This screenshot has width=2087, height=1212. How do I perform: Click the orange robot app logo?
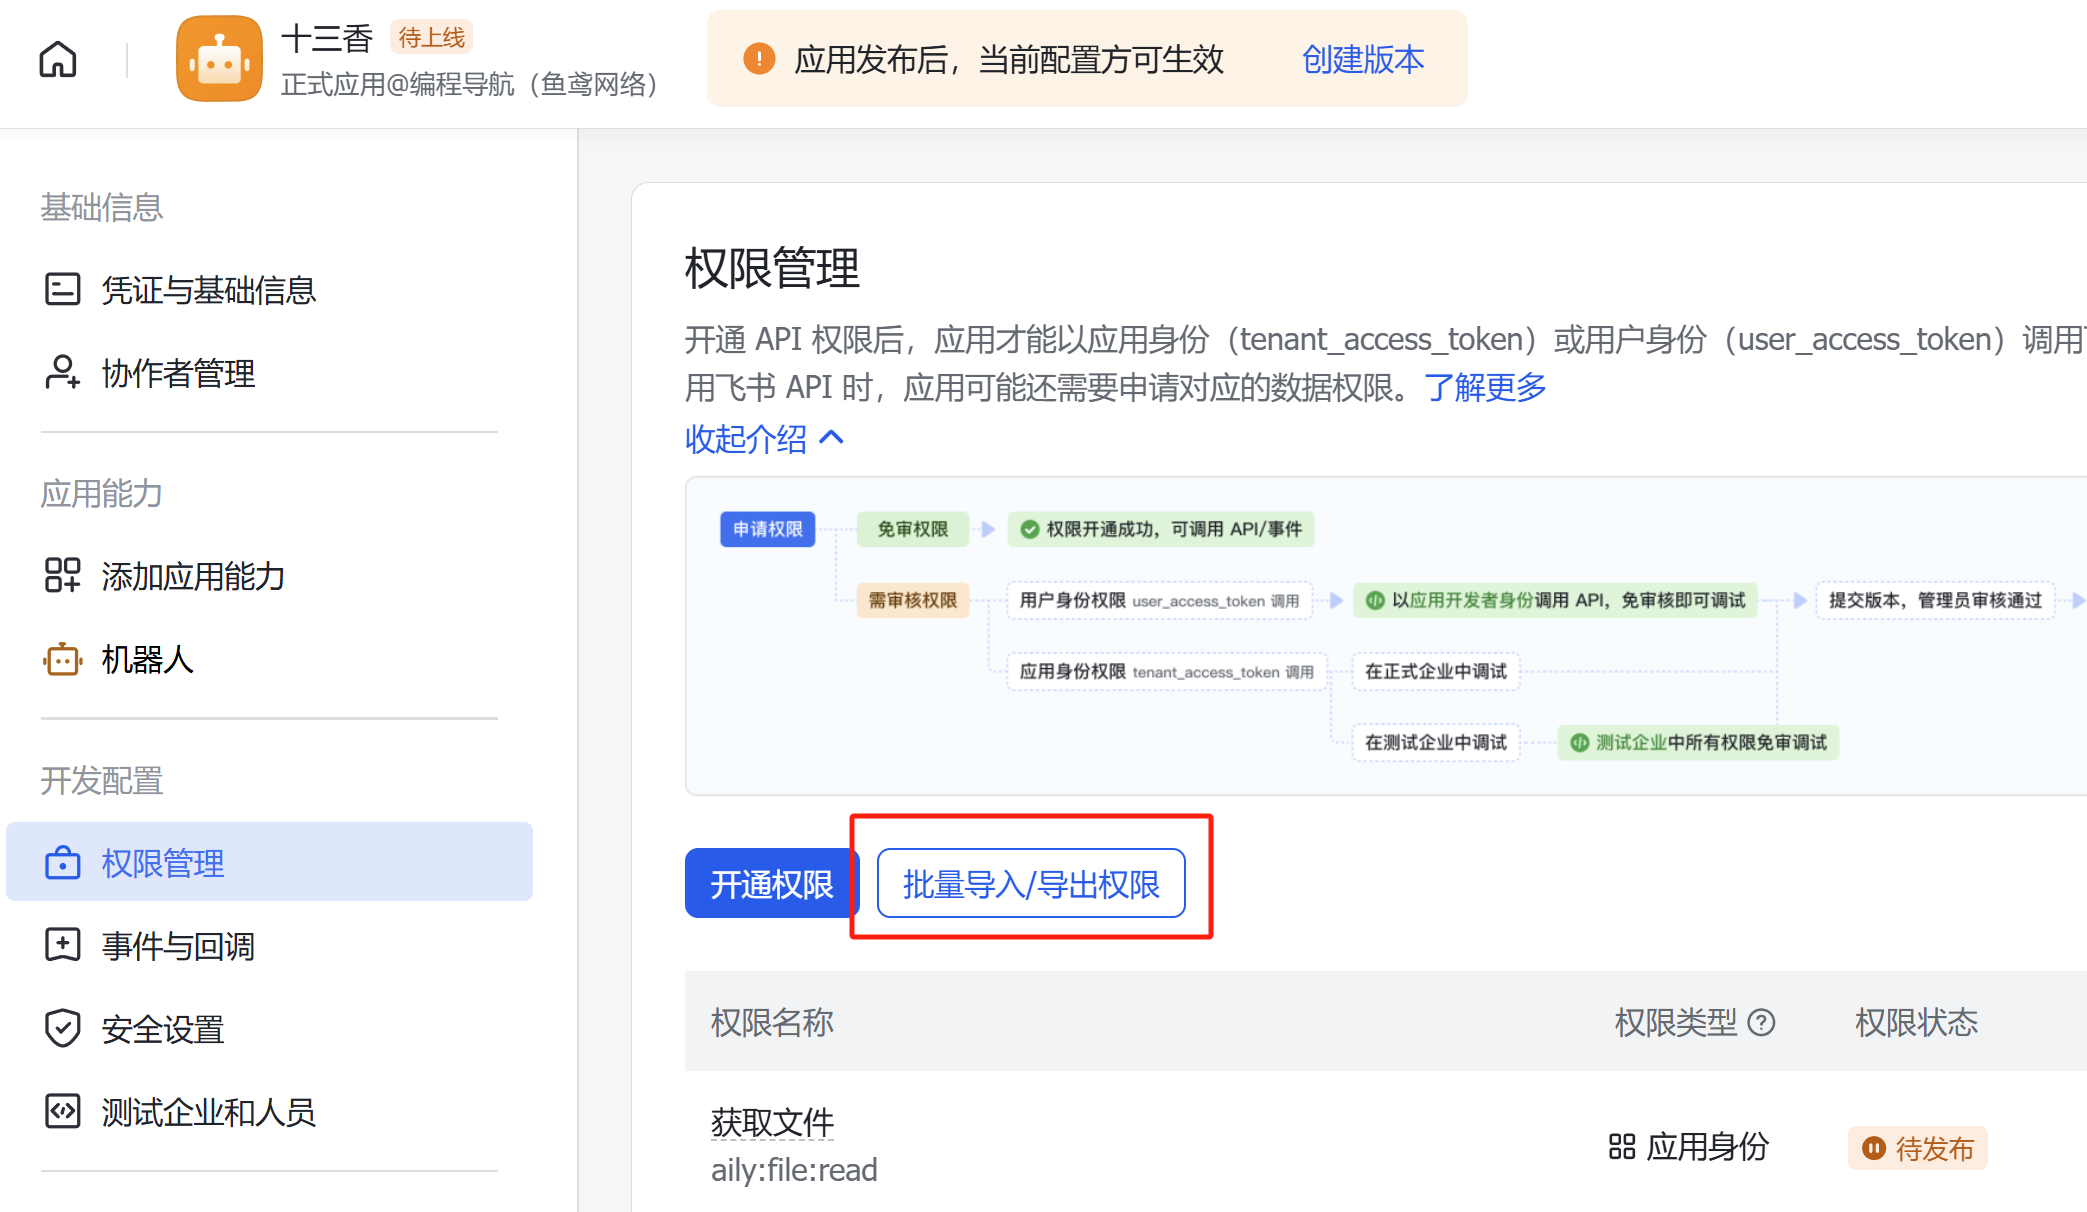click(x=219, y=59)
